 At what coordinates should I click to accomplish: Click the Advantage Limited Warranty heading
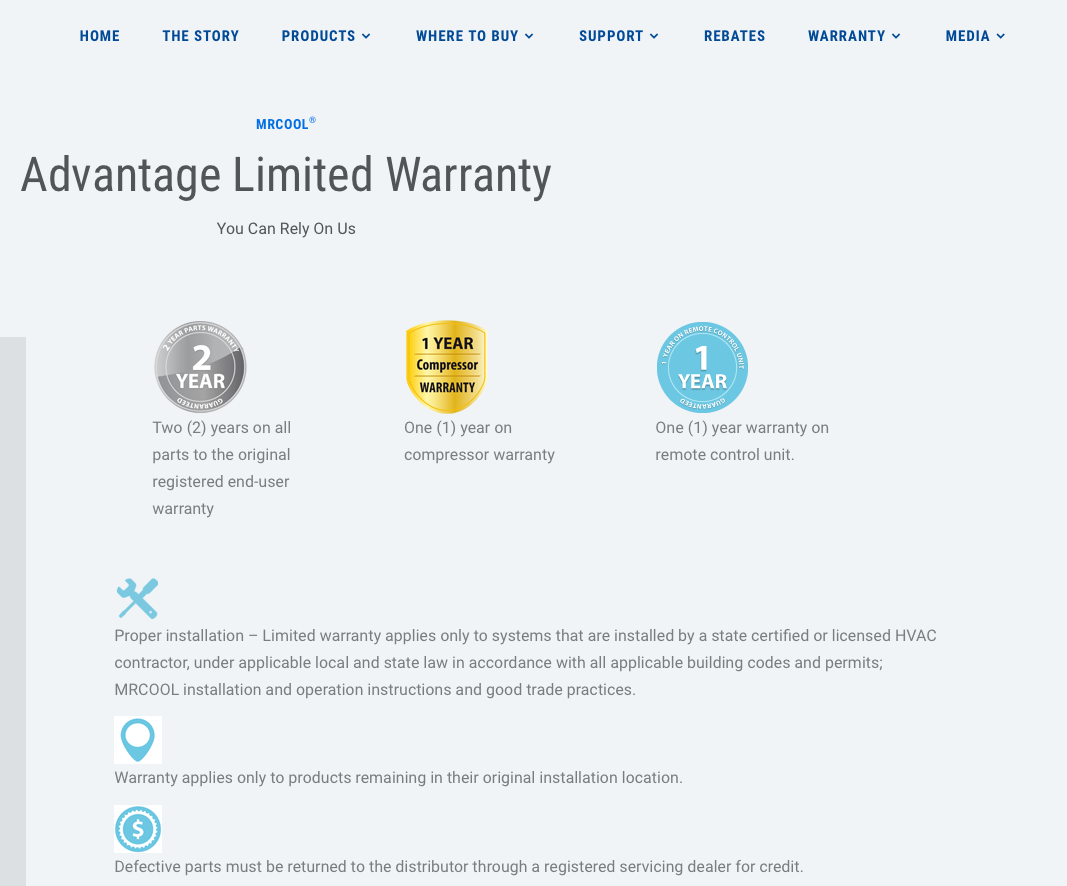[286, 175]
